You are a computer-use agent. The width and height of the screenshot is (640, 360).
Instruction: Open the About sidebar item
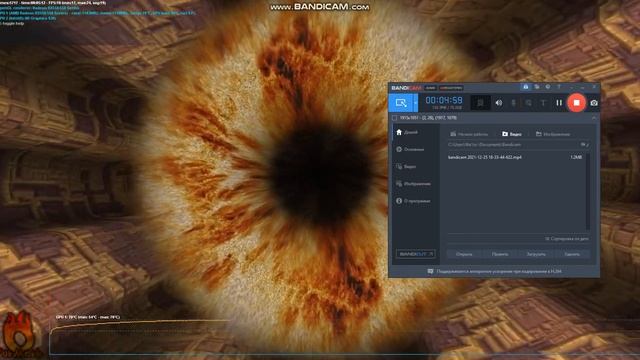coord(413,201)
